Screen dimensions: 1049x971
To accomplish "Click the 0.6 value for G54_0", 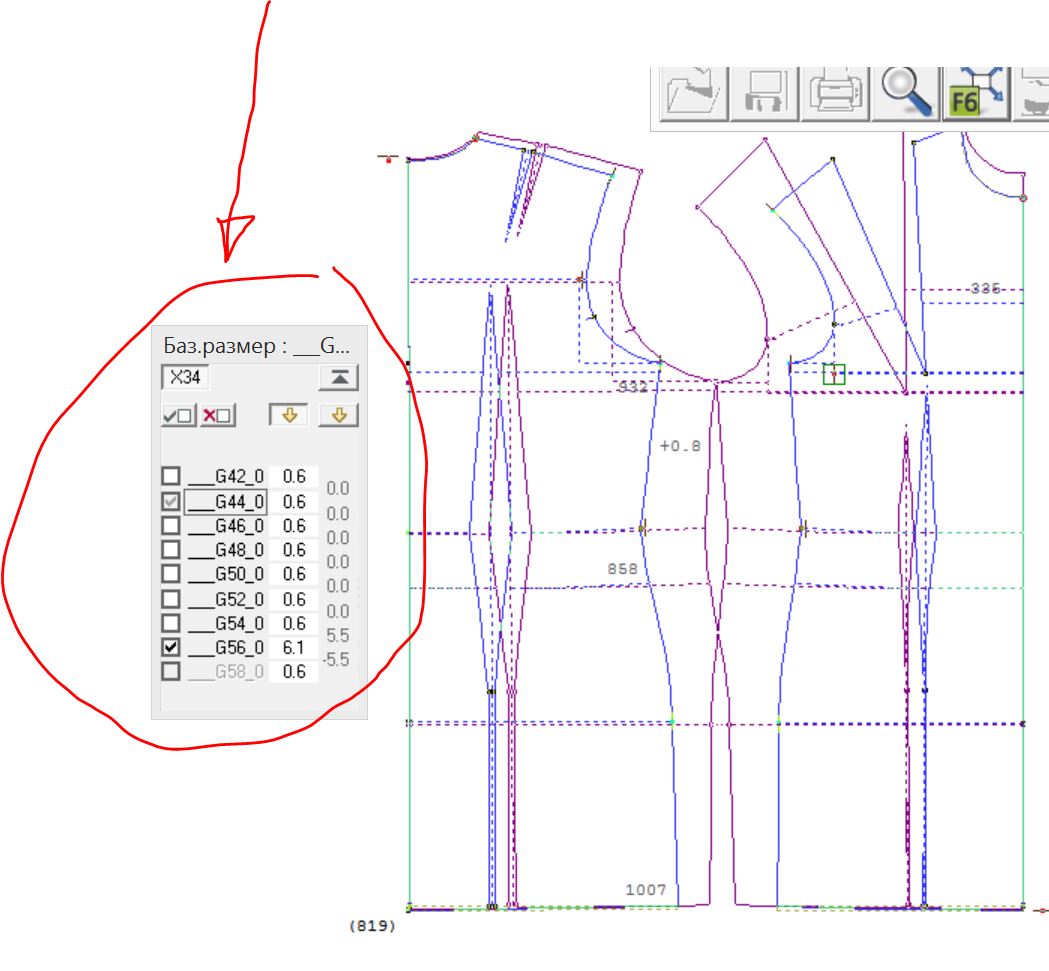I will point(294,623).
